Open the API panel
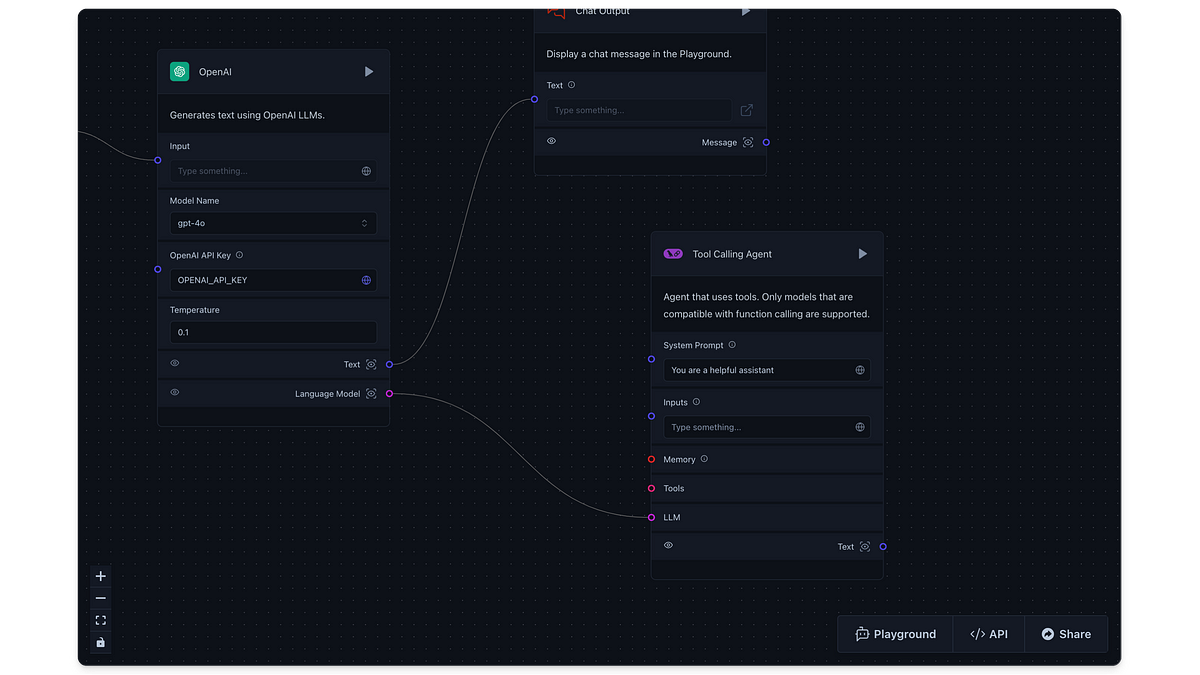Image resolution: width=1200 pixels, height=675 pixels. (x=988, y=634)
